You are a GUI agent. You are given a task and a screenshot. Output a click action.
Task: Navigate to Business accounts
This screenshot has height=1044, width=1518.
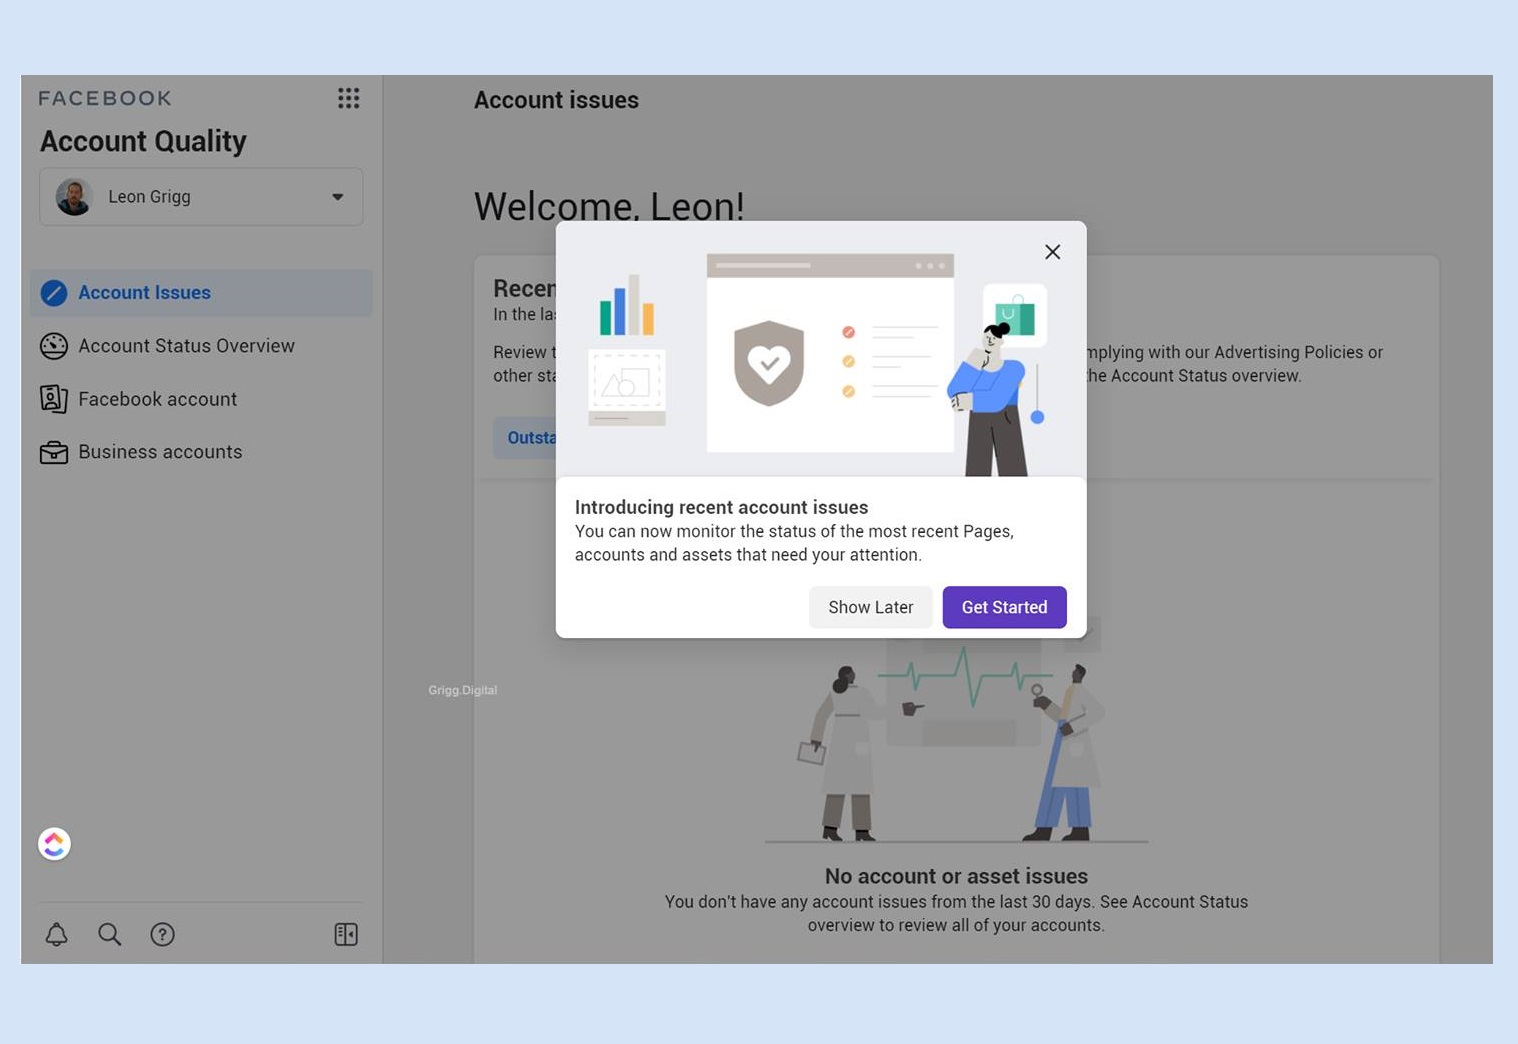point(160,451)
